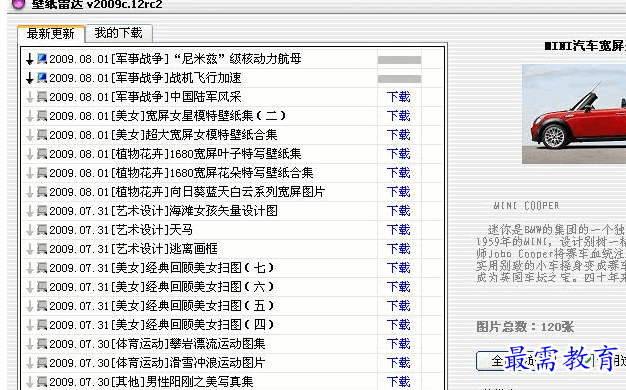Viewport: 626px width, 390px height.
Task: Click the download progress bar for “尼米兹”级核动力航母
Action: pyautogui.click(x=399, y=60)
